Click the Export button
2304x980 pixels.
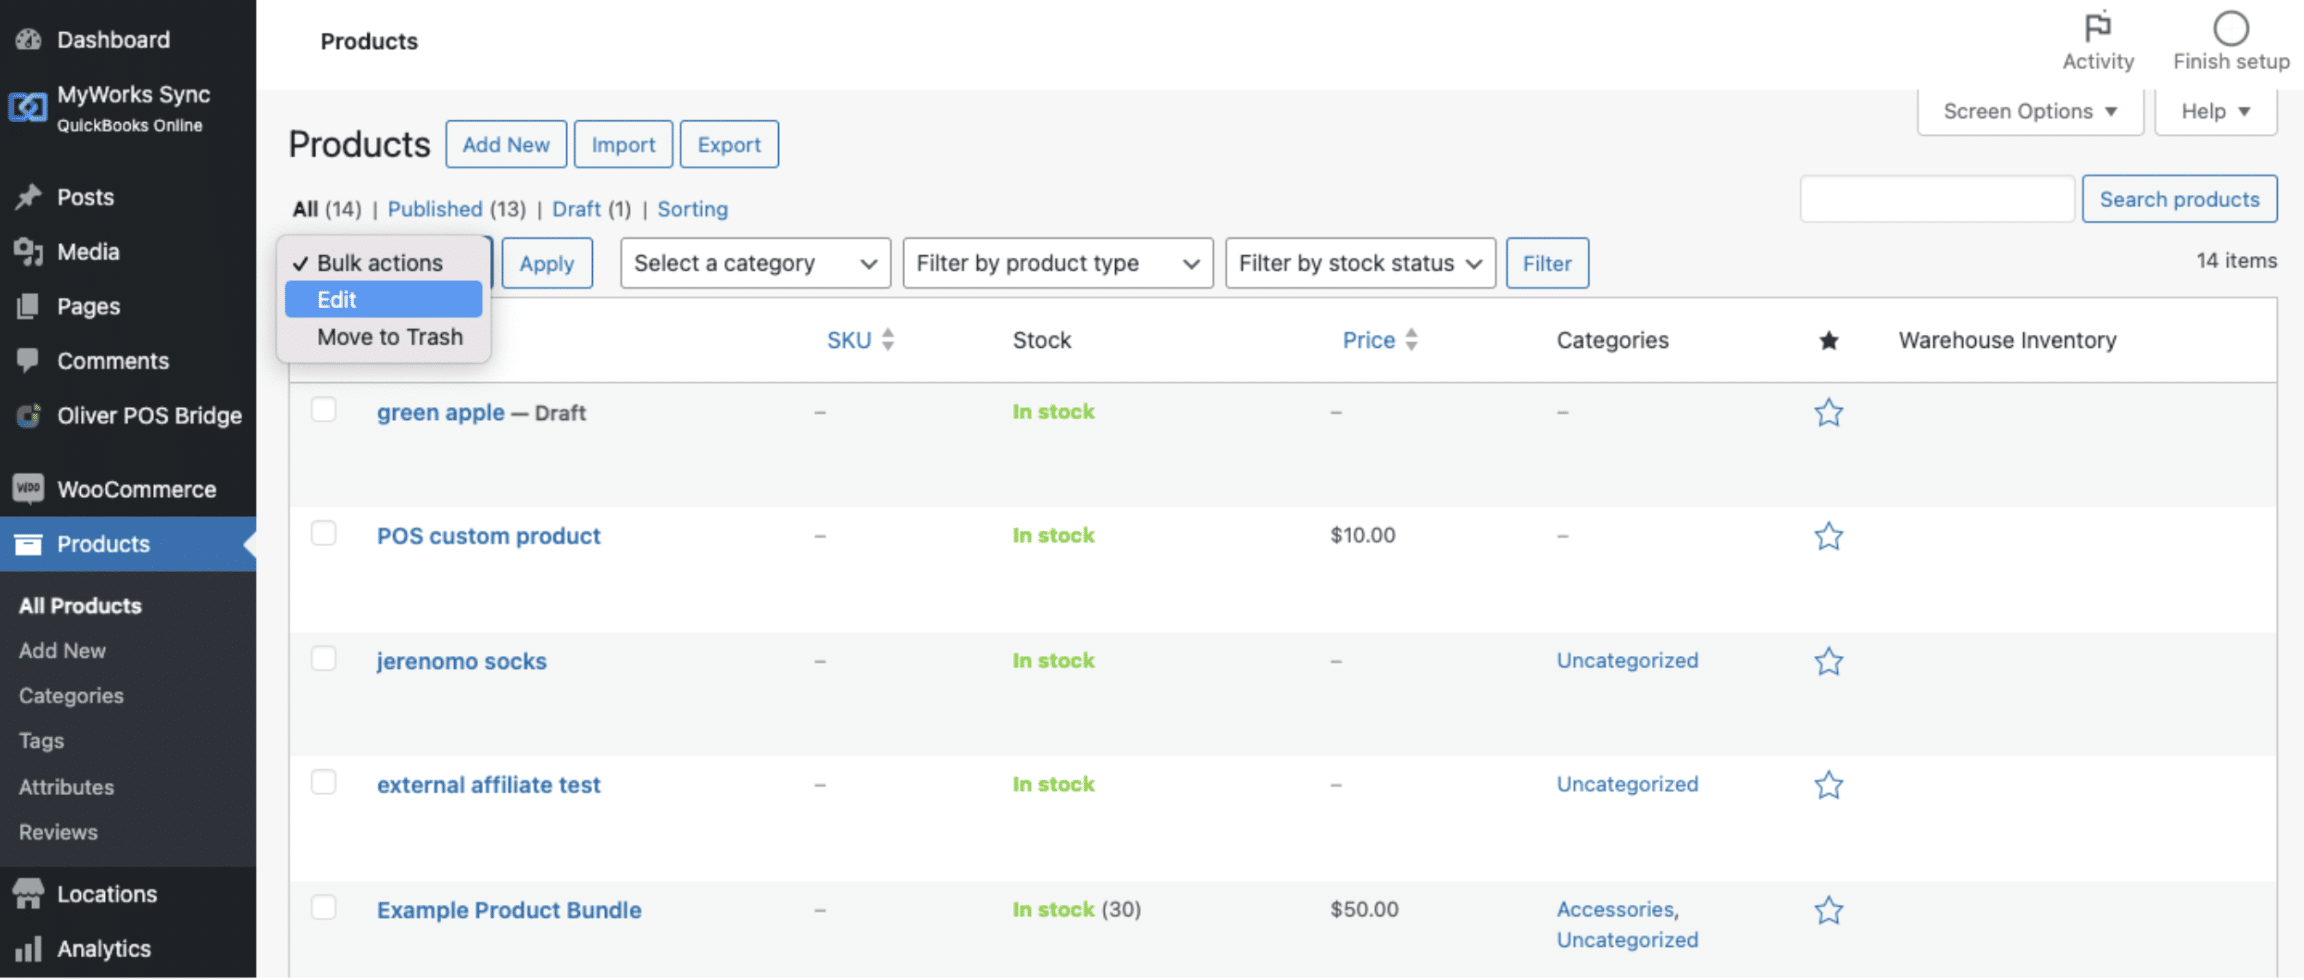pyautogui.click(x=729, y=145)
